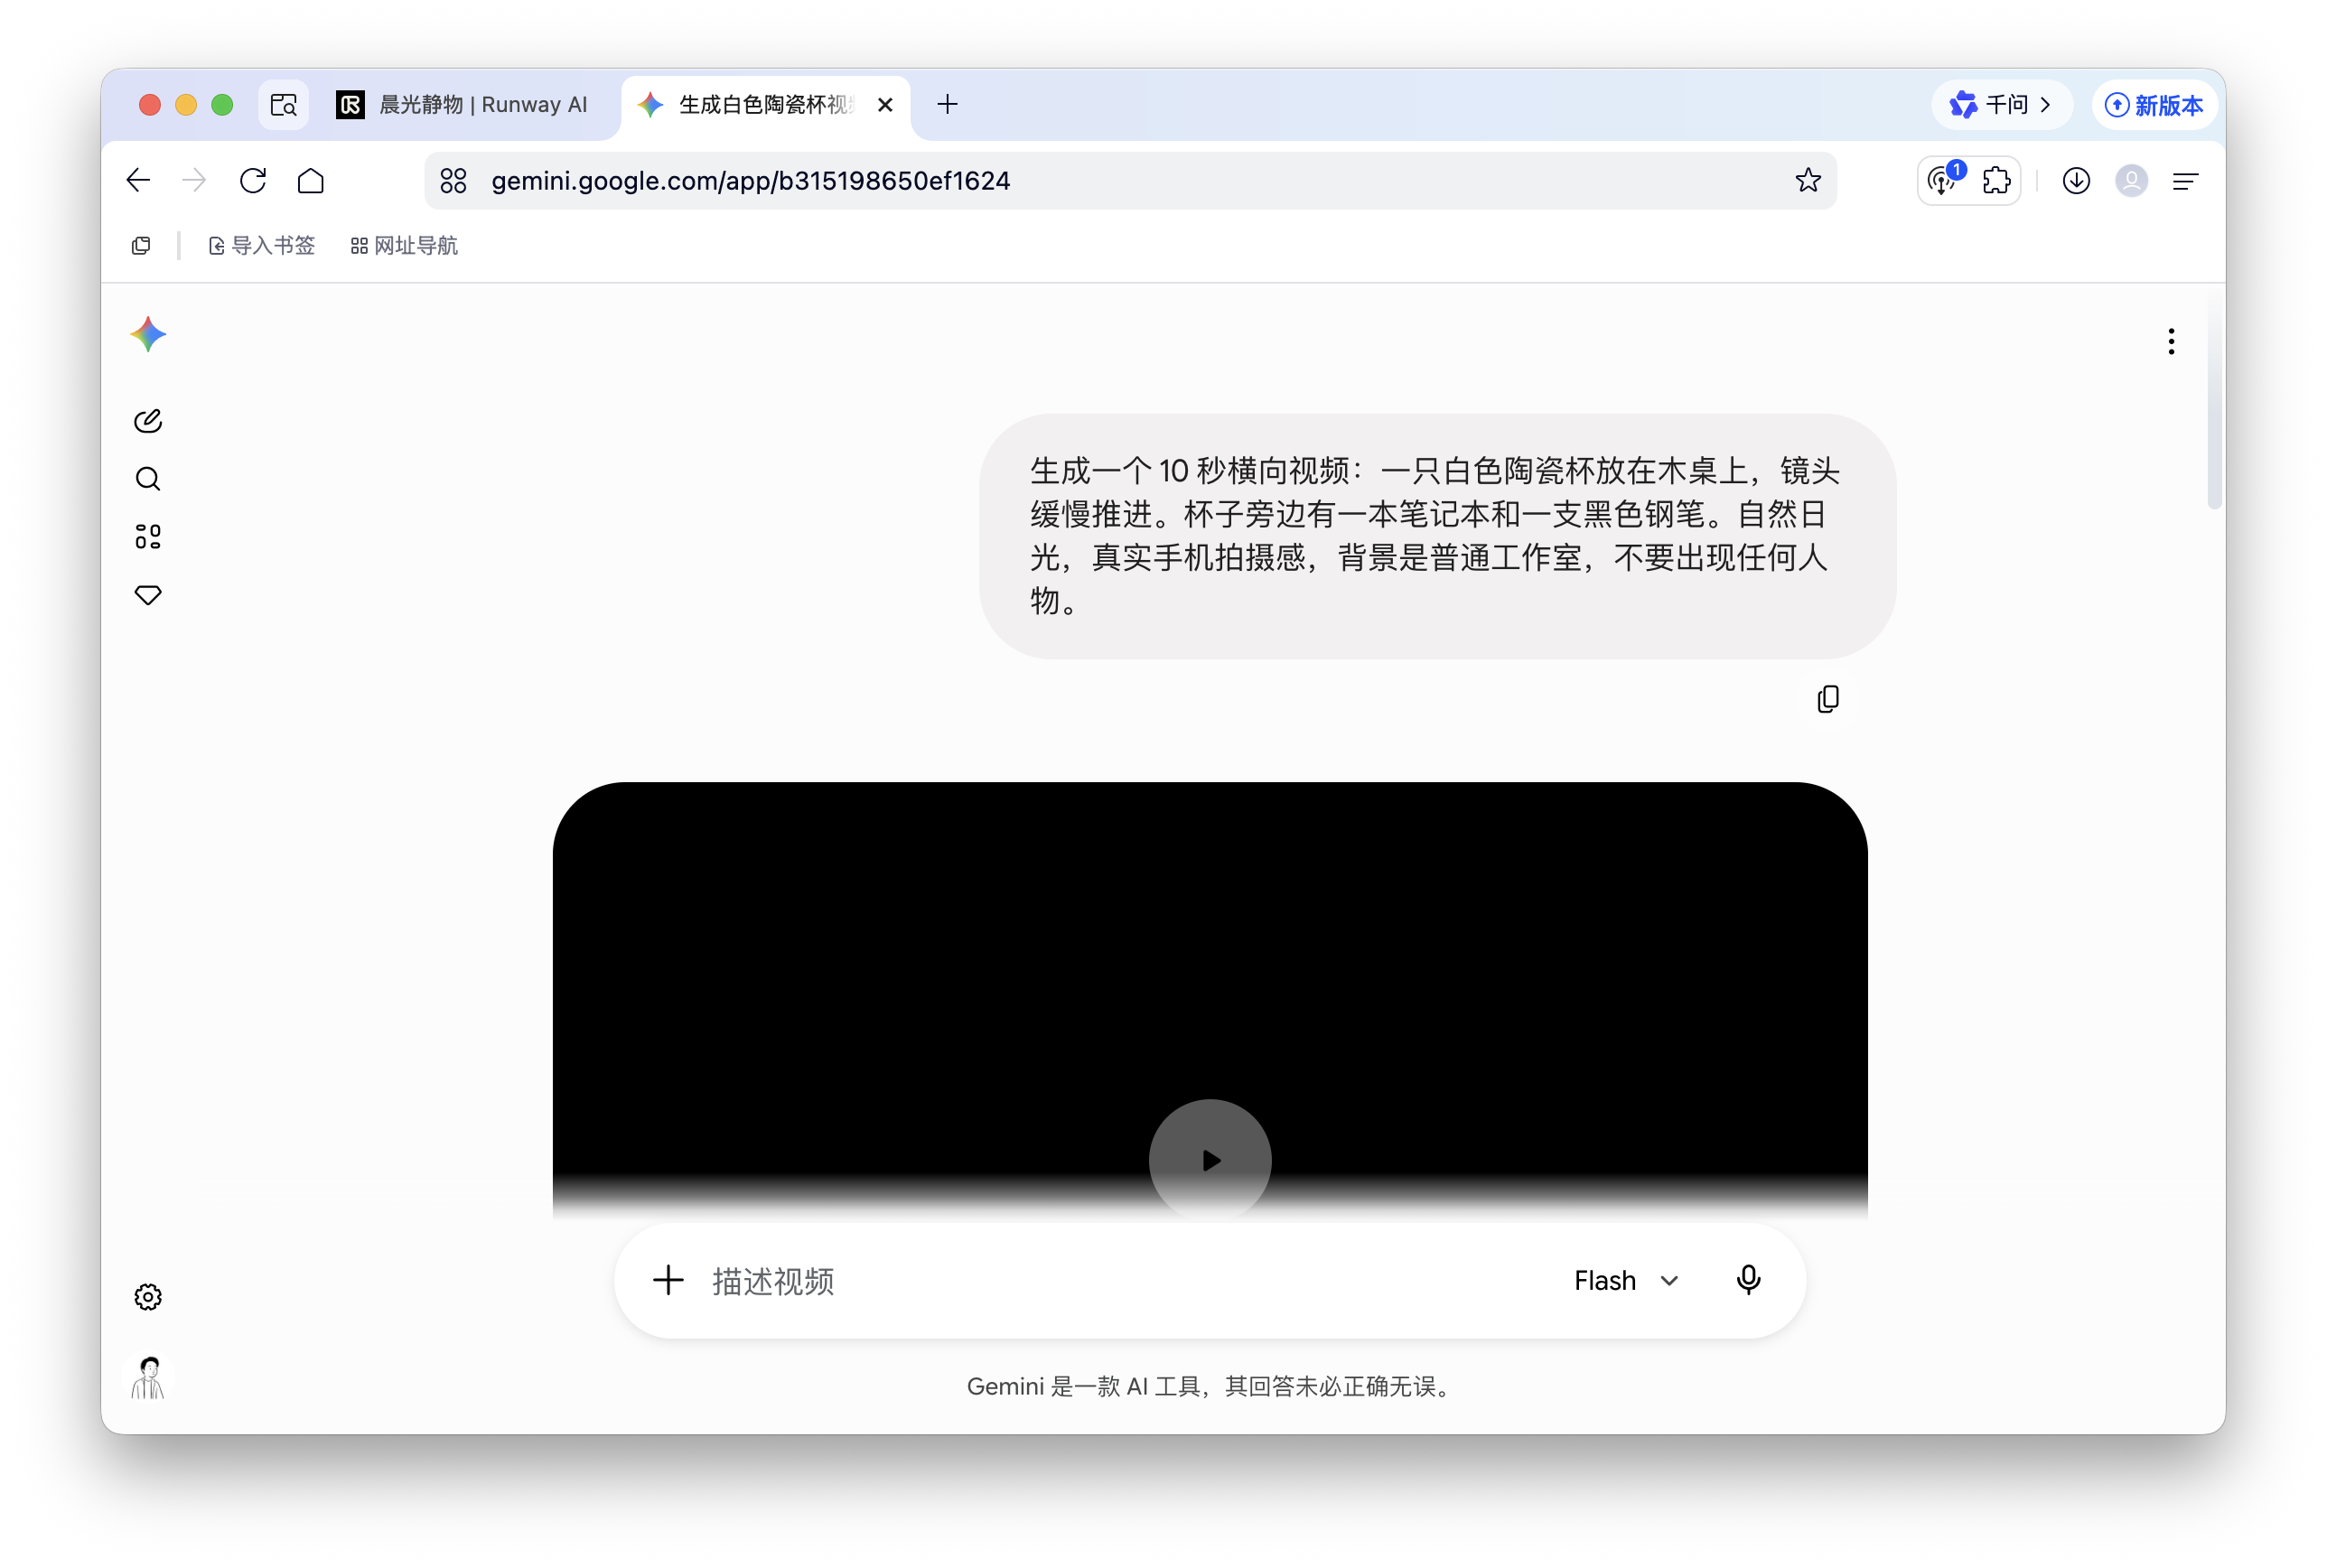
Task: Open the three-dot conversation menu
Action: pyautogui.click(x=2171, y=342)
